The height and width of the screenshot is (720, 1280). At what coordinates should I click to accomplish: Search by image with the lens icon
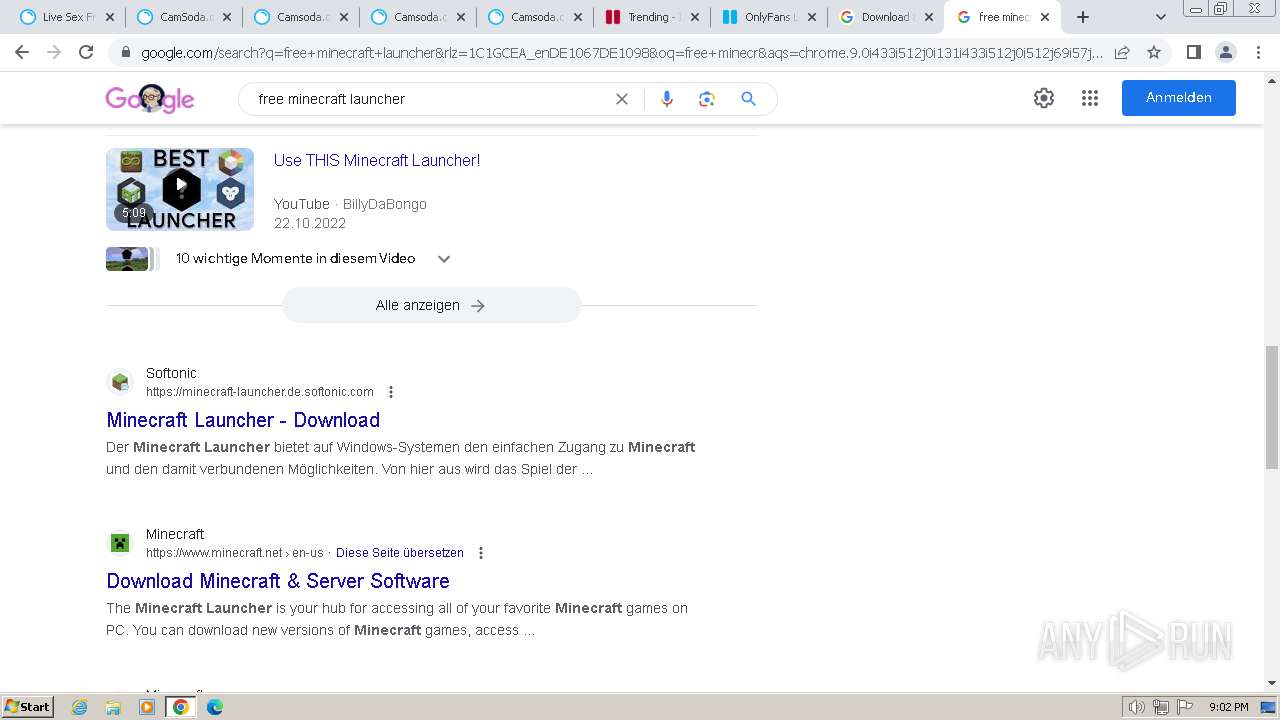click(x=707, y=99)
